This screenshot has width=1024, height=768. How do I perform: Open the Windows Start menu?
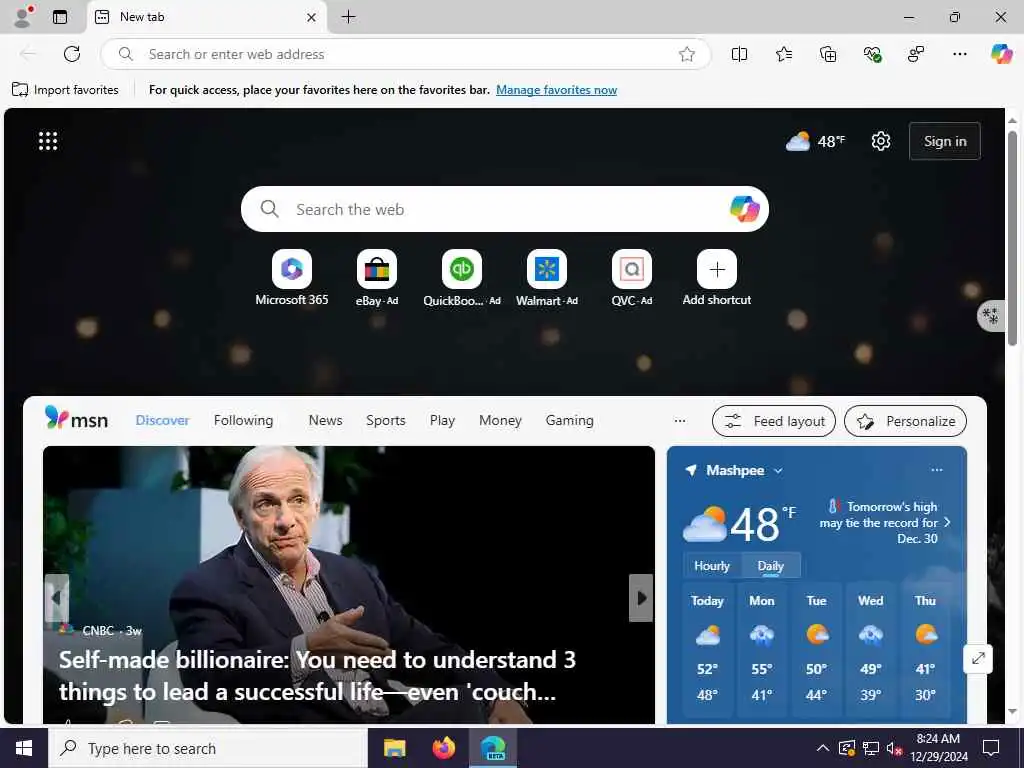[x=24, y=748]
